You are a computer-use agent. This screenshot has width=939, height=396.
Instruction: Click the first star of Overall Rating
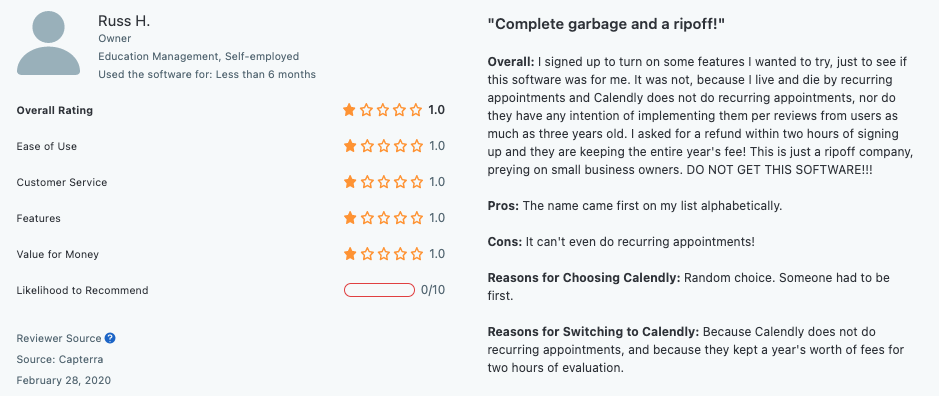click(349, 110)
